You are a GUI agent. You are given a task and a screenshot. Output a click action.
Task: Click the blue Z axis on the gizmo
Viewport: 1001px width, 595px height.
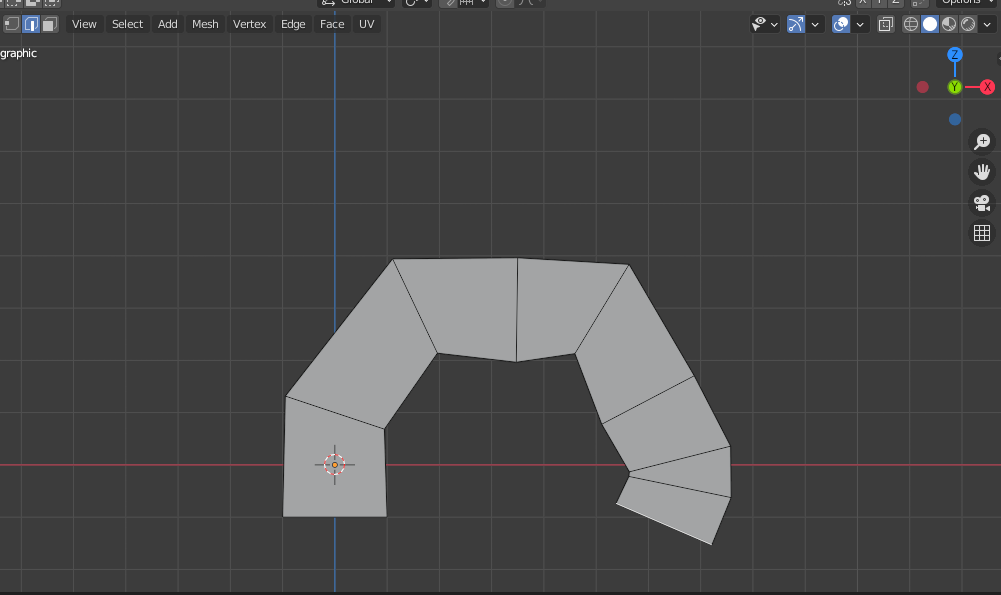pyautogui.click(x=954, y=55)
